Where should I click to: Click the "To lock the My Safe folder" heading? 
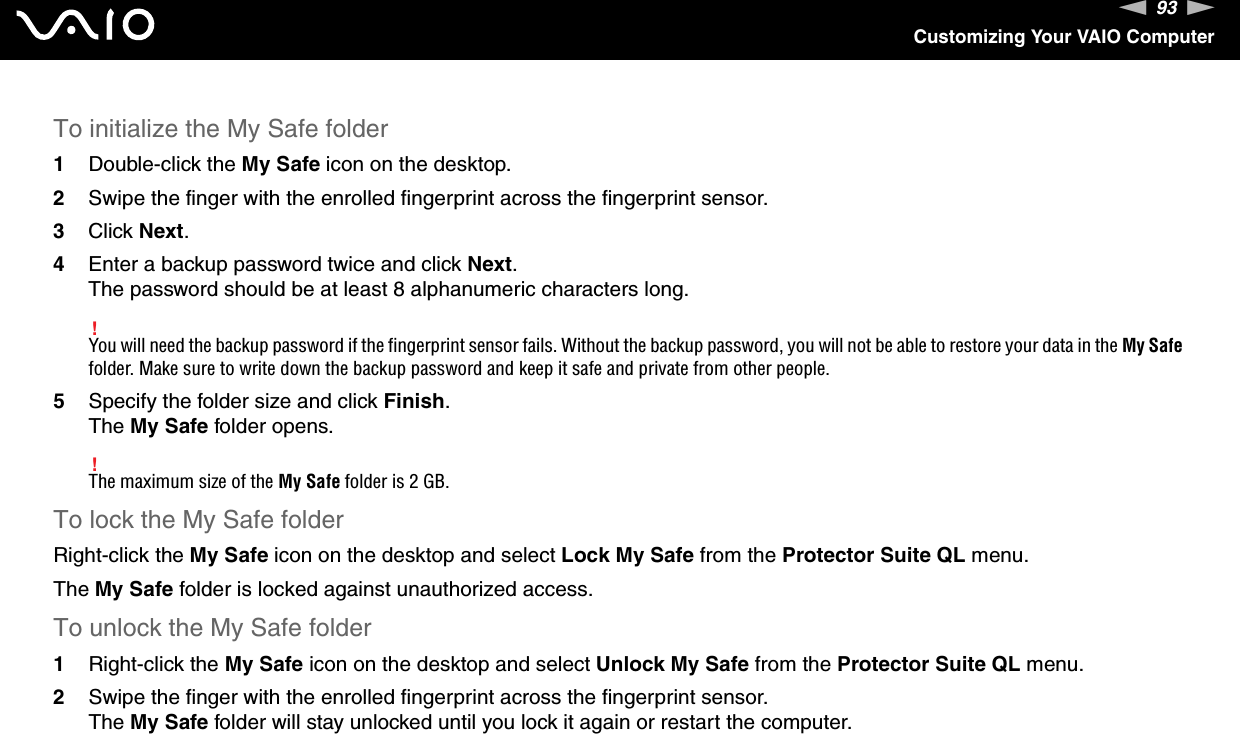(x=198, y=520)
